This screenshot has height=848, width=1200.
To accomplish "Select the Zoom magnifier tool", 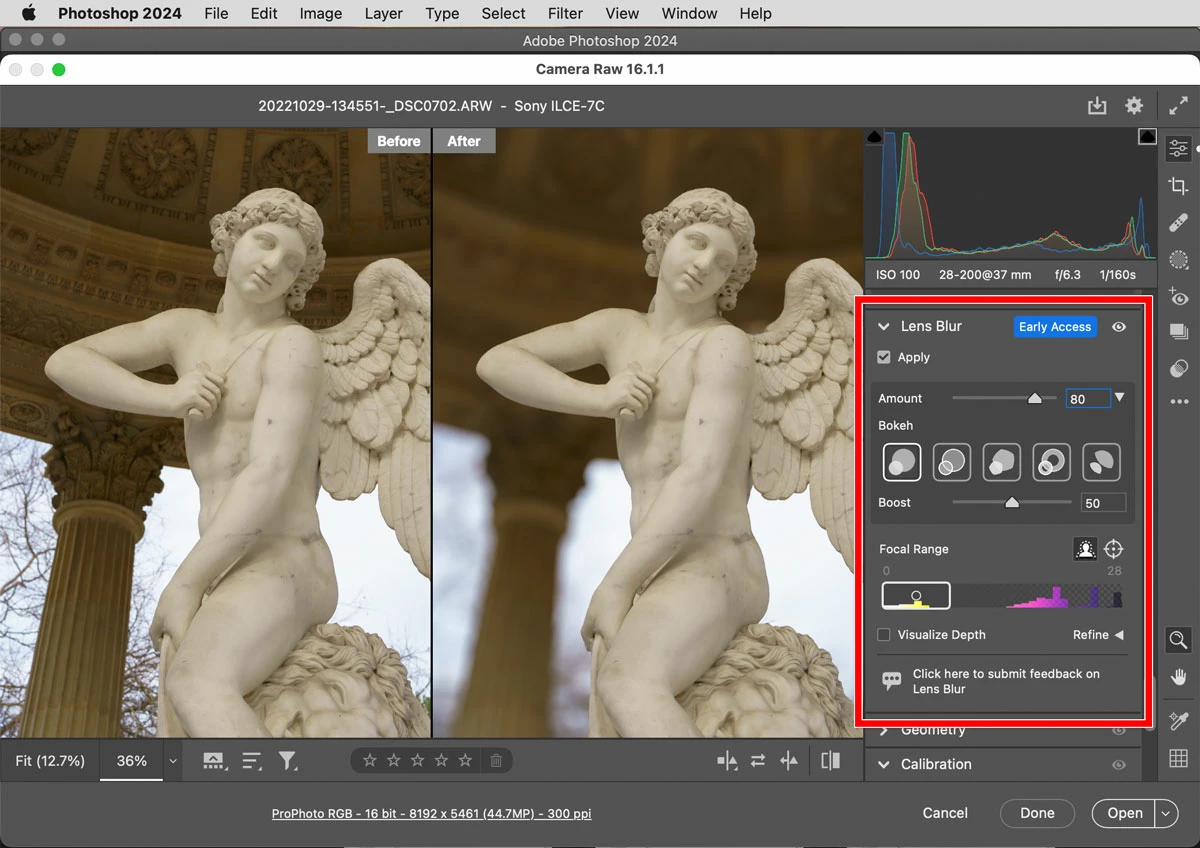I will [x=1178, y=640].
